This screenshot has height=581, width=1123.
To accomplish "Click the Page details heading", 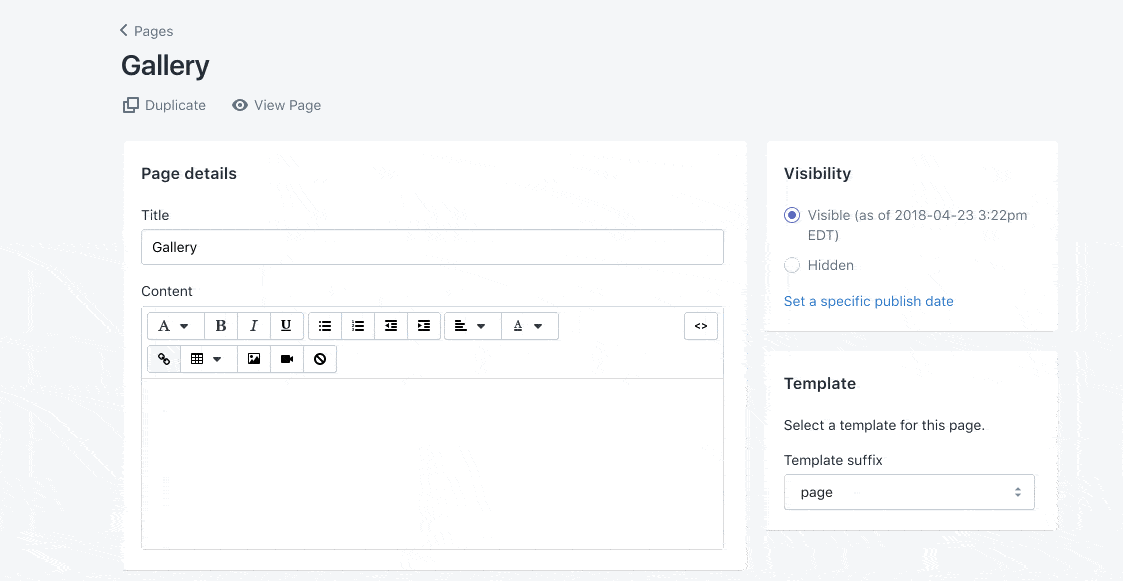I will 189,173.
